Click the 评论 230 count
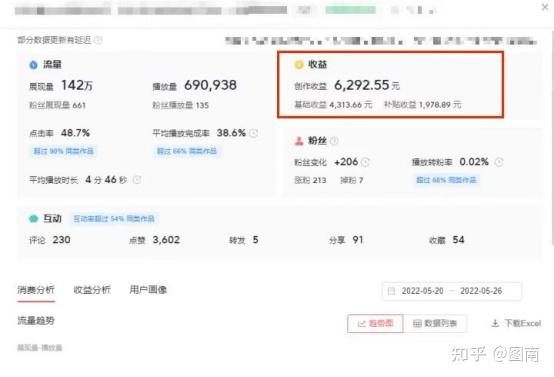The image size is (554, 377). point(50,240)
